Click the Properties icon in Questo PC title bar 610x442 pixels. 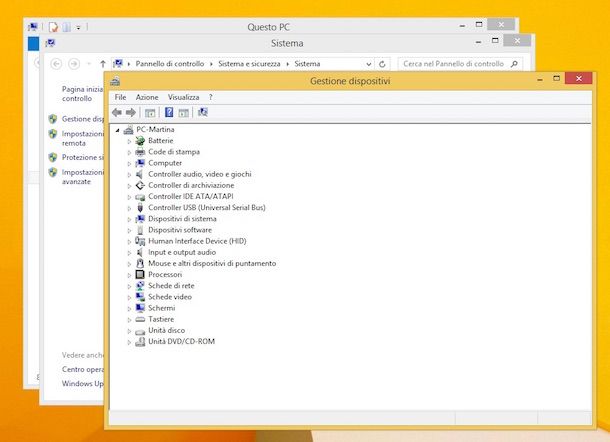pyautogui.click(x=53, y=27)
